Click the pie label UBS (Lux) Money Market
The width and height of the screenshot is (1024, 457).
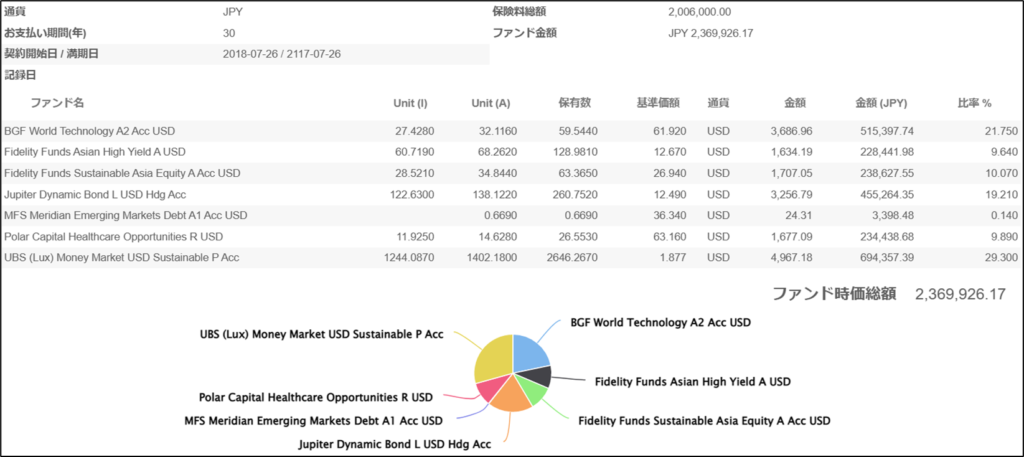coord(321,334)
